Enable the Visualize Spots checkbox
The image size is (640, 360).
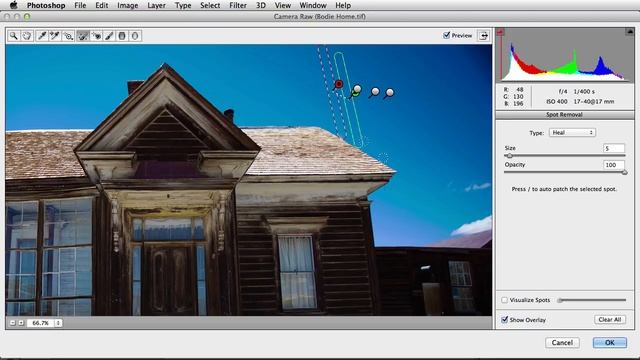[504, 300]
